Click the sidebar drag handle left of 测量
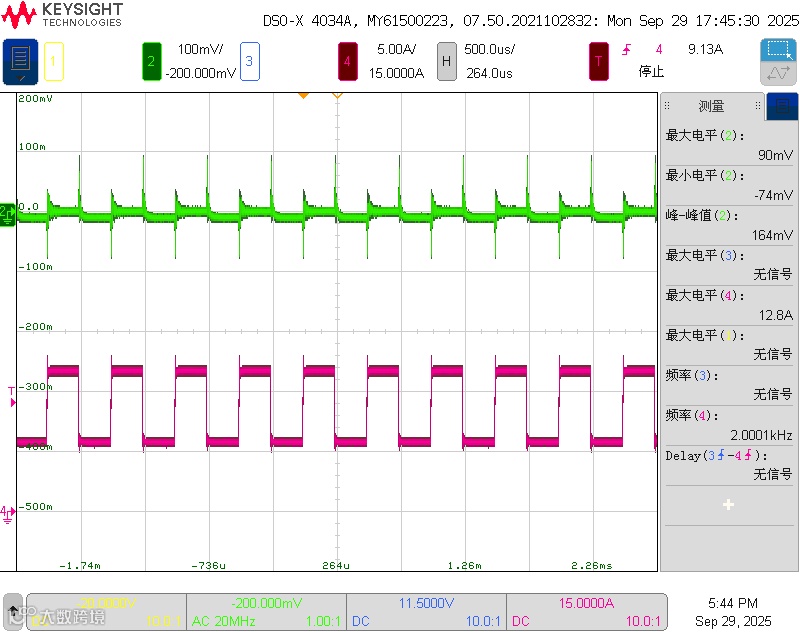 [x=667, y=106]
